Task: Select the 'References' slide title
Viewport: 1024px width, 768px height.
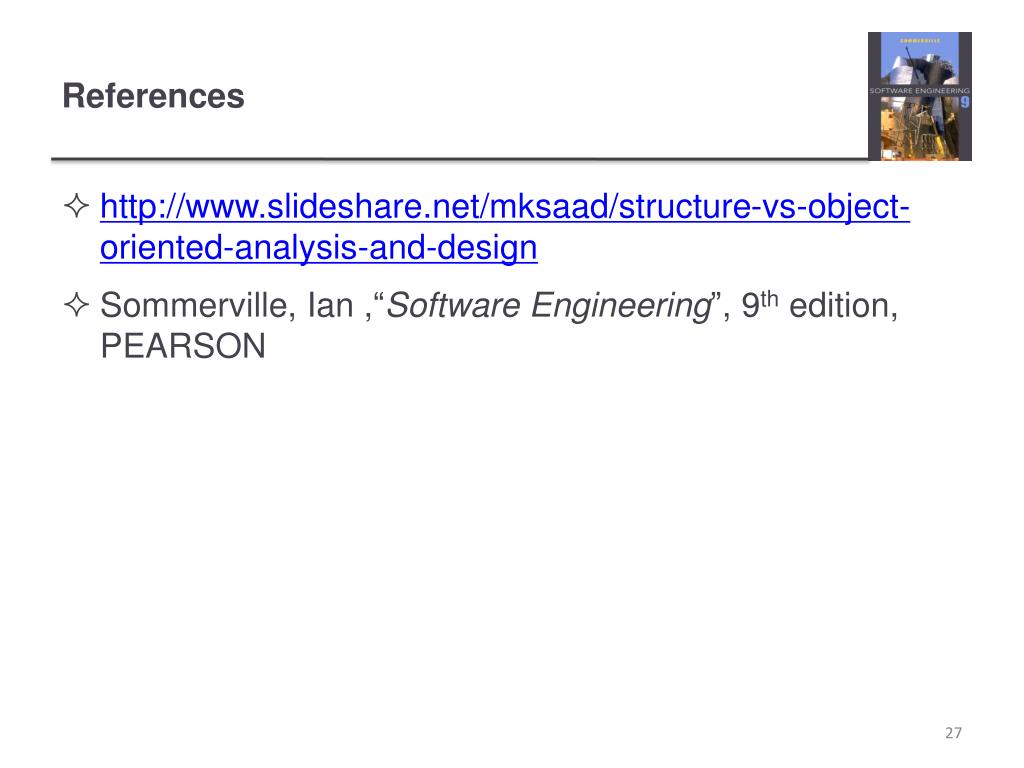Action: pyautogui.click(x=153, y=96)
